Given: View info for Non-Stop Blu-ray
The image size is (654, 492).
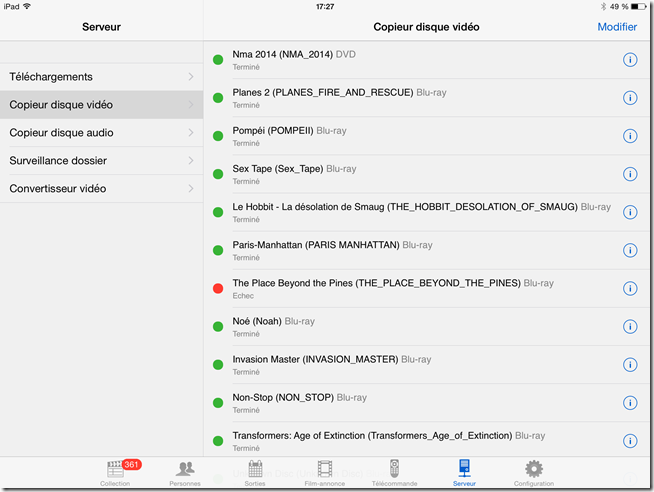Looking at the screenshot, I should point(630,403).
